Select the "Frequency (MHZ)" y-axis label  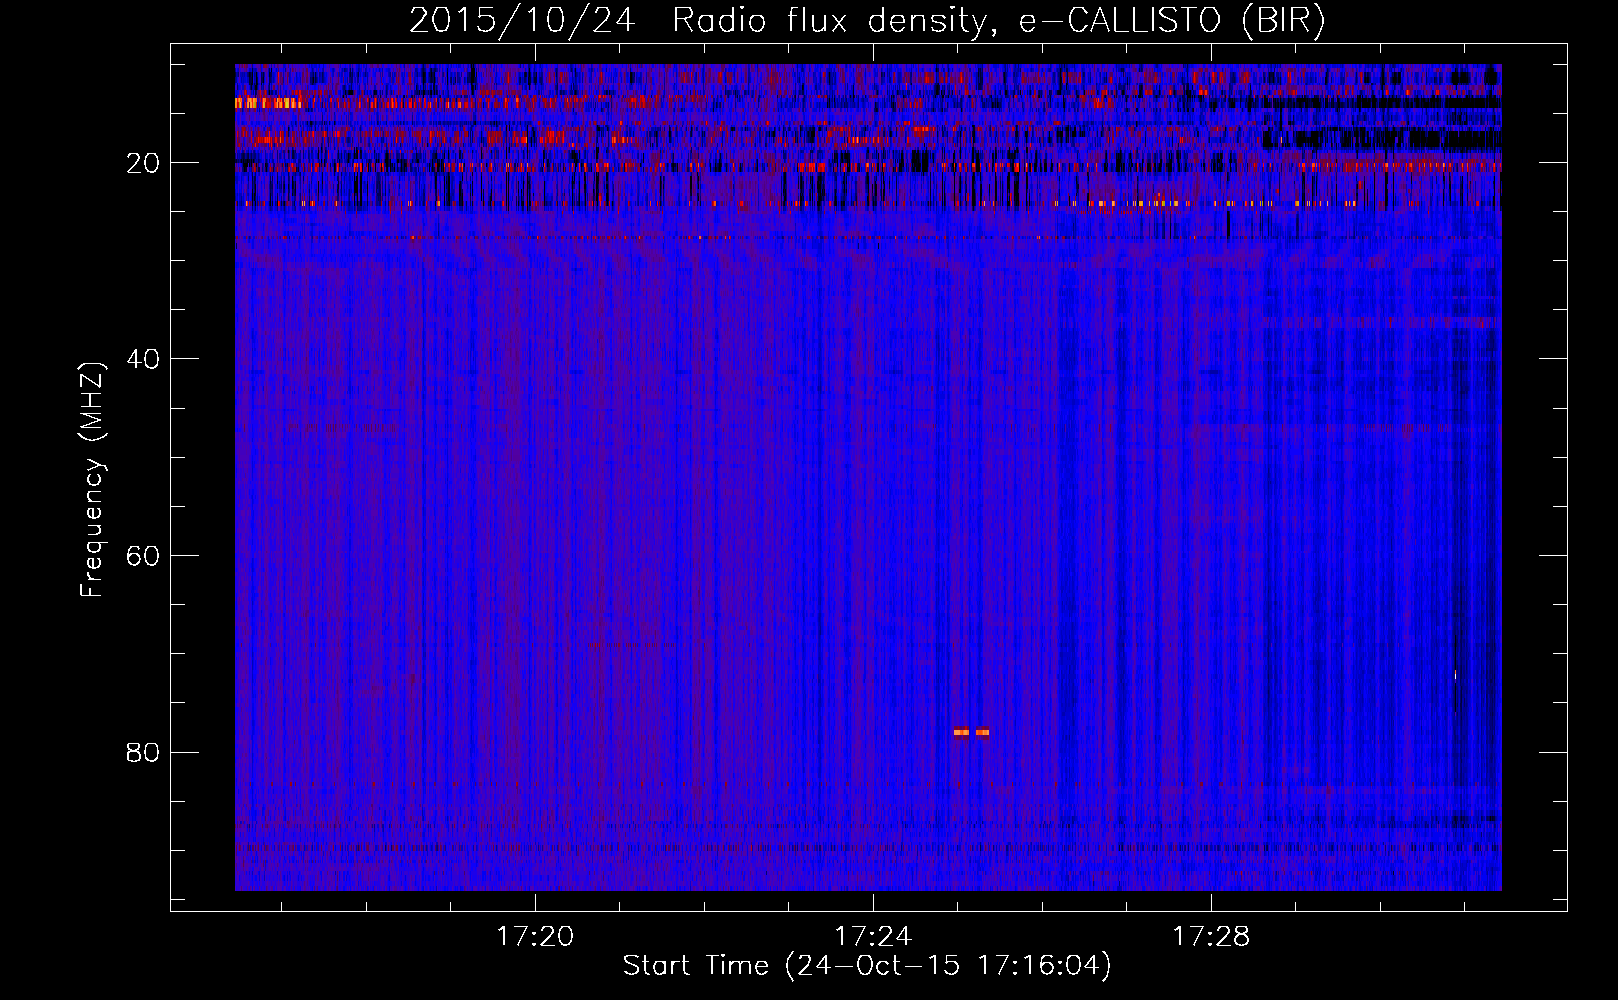pos(92,480)
